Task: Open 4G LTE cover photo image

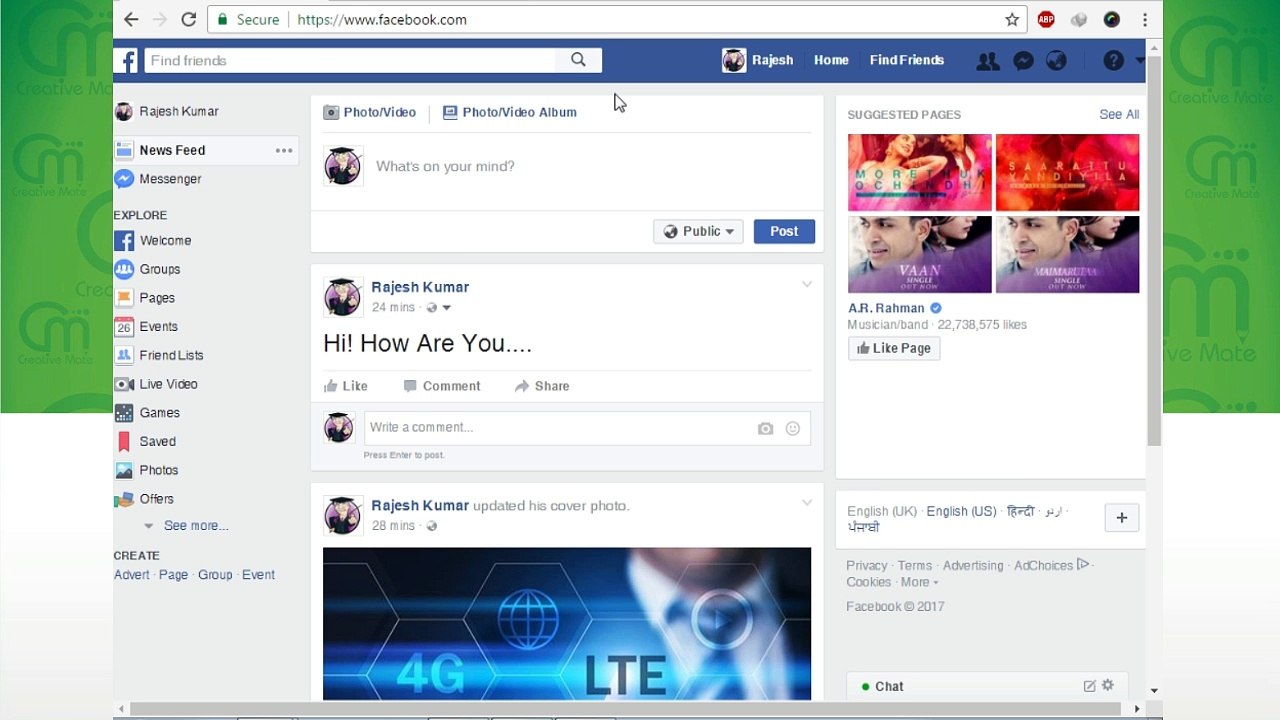Action: coord(567,623)
